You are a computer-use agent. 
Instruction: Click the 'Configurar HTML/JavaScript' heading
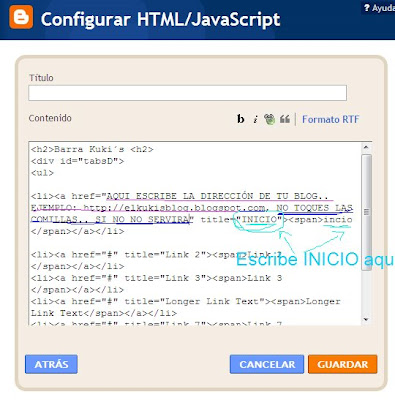point(160,19)
